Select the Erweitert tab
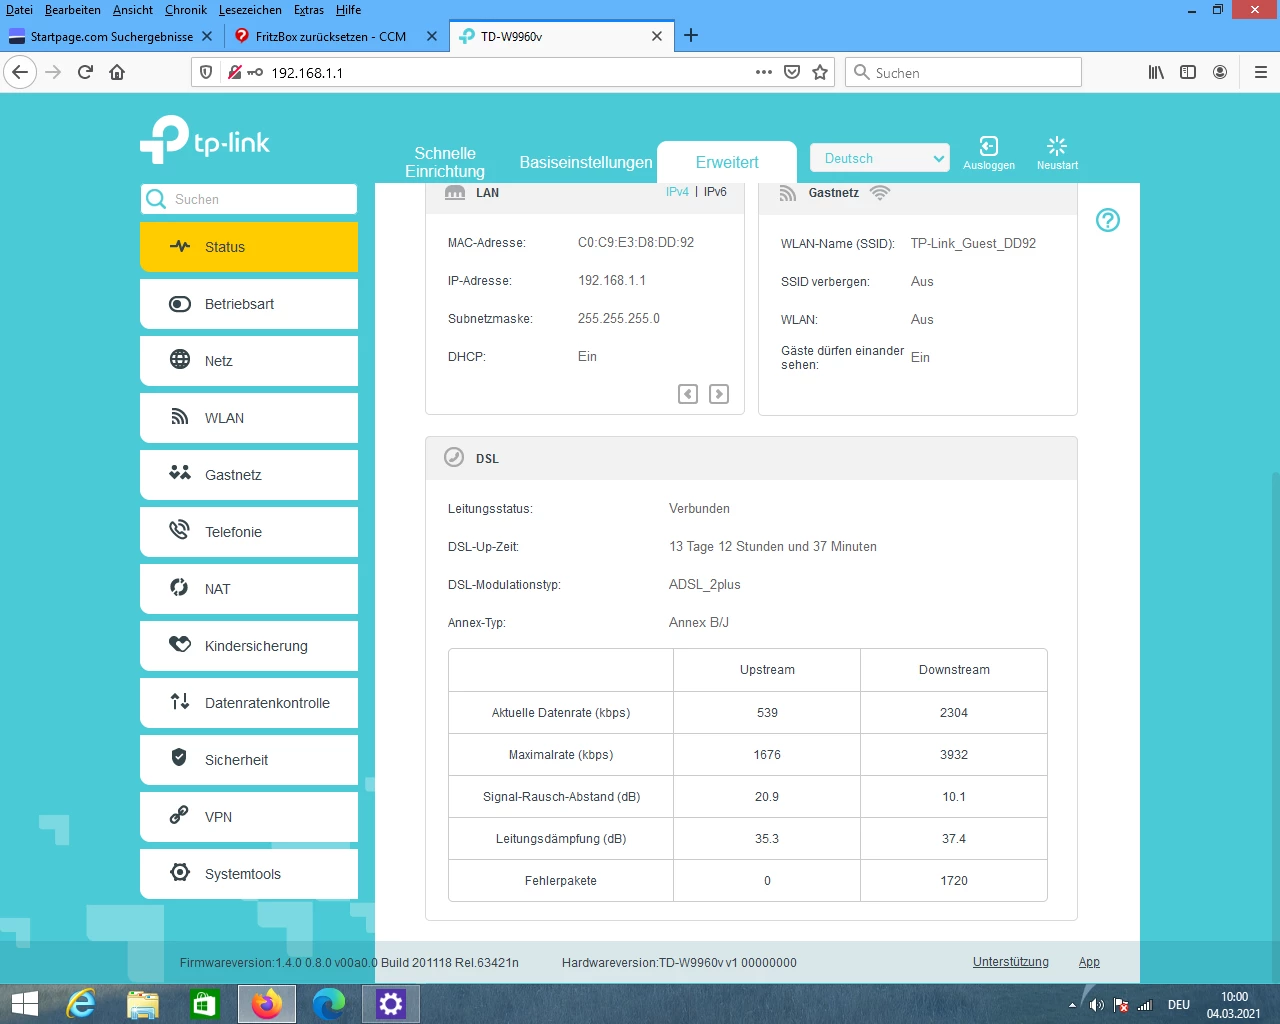 [727, 162]
